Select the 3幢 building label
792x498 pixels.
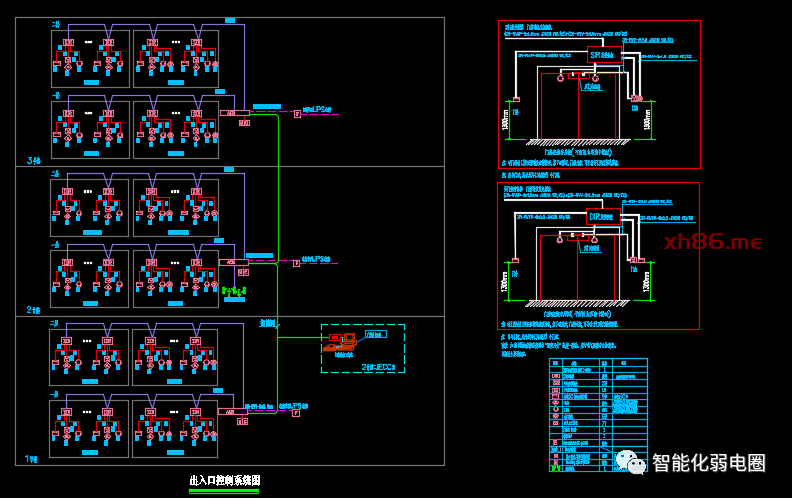click(x=34, y=159)
